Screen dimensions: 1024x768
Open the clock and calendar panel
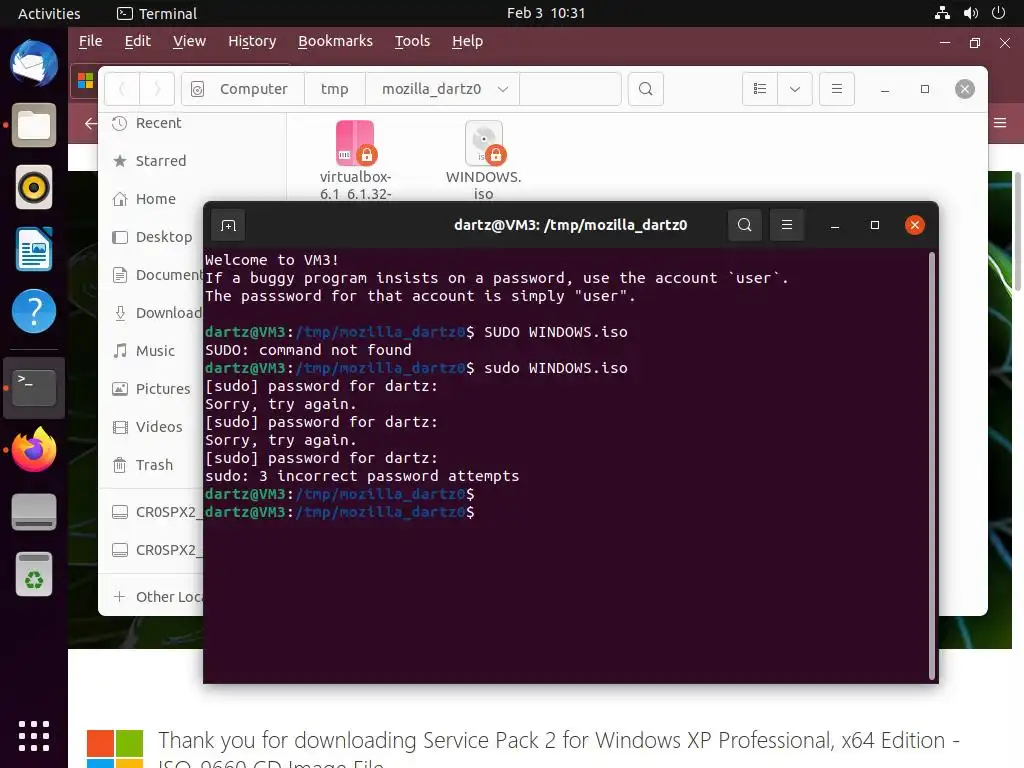tap(545, 13)
